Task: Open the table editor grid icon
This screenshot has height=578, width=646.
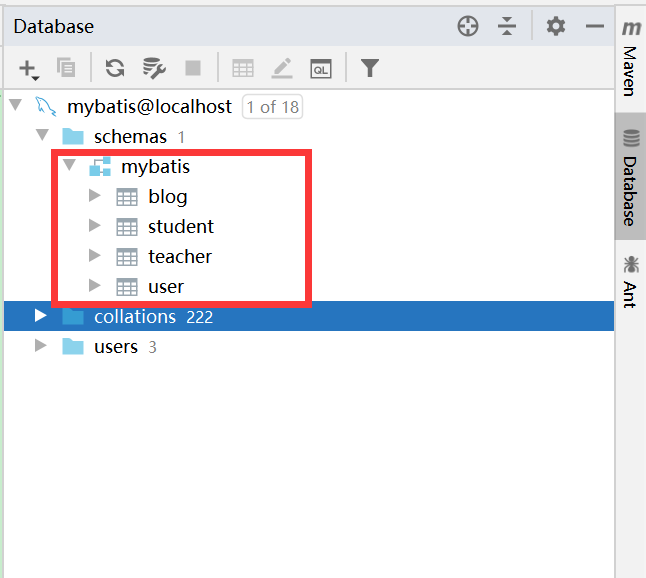Action: 243,68
